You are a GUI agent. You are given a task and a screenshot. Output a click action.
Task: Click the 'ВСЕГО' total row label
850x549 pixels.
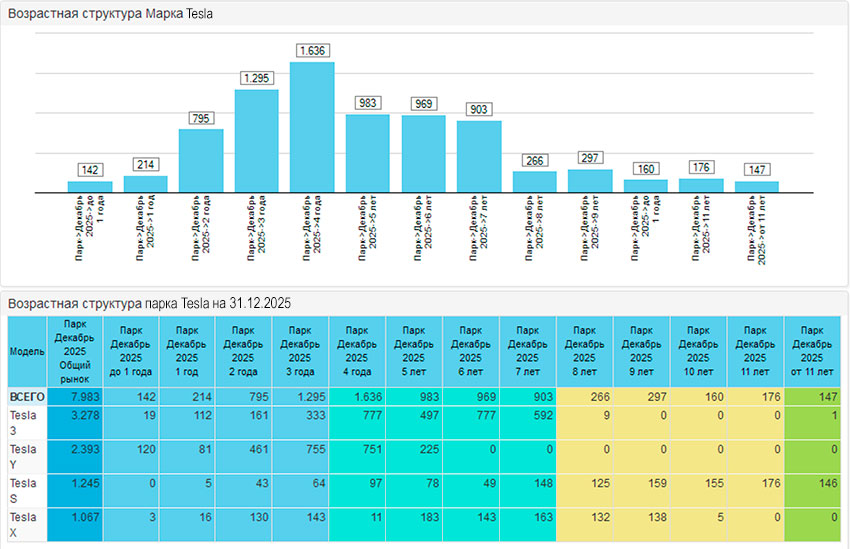coord(27,397)
